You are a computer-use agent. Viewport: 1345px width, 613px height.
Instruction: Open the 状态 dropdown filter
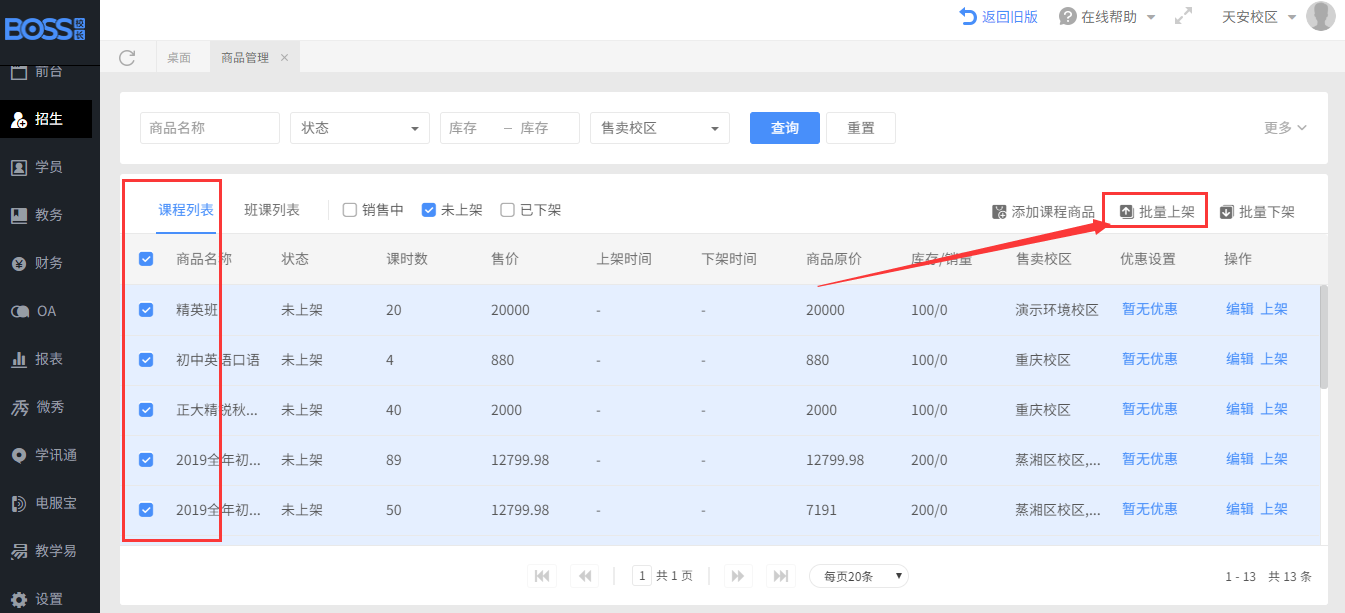point(360,128)
